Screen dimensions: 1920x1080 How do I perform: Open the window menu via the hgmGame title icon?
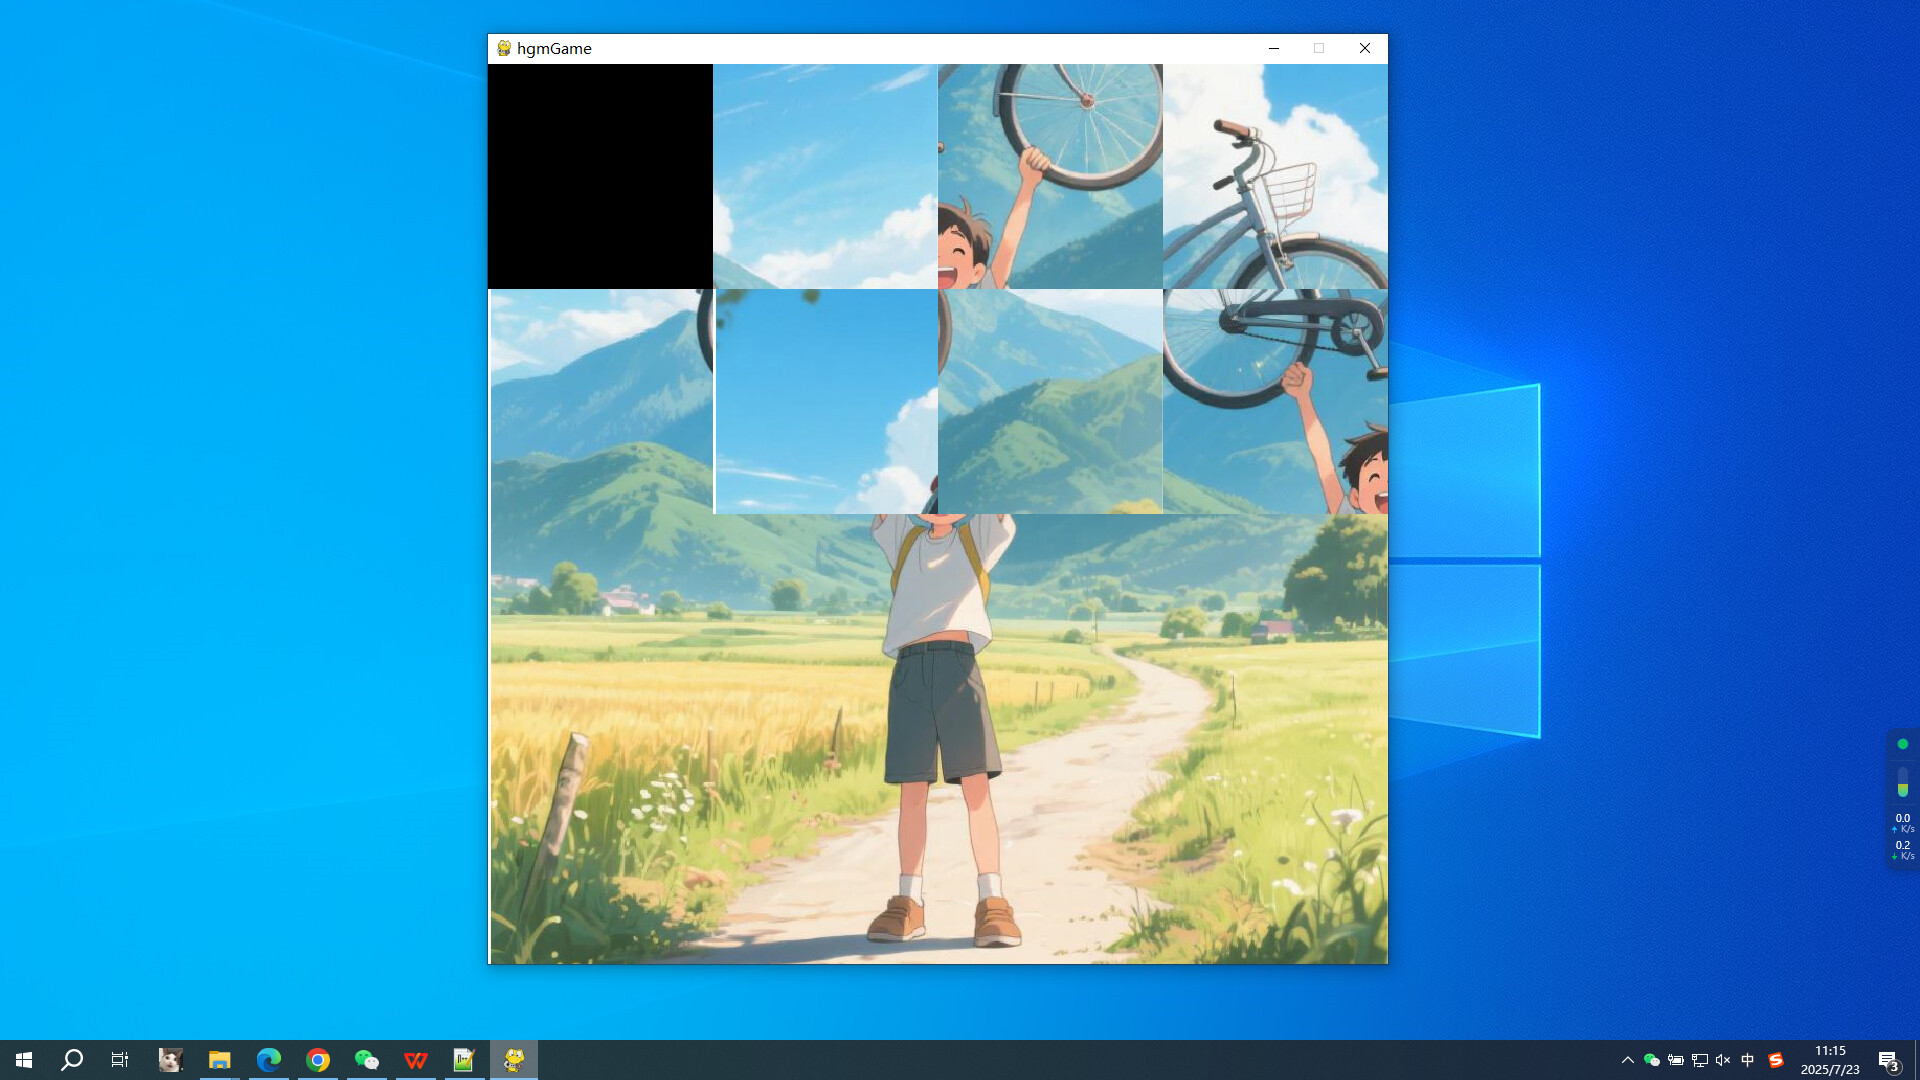click(502, 48)
